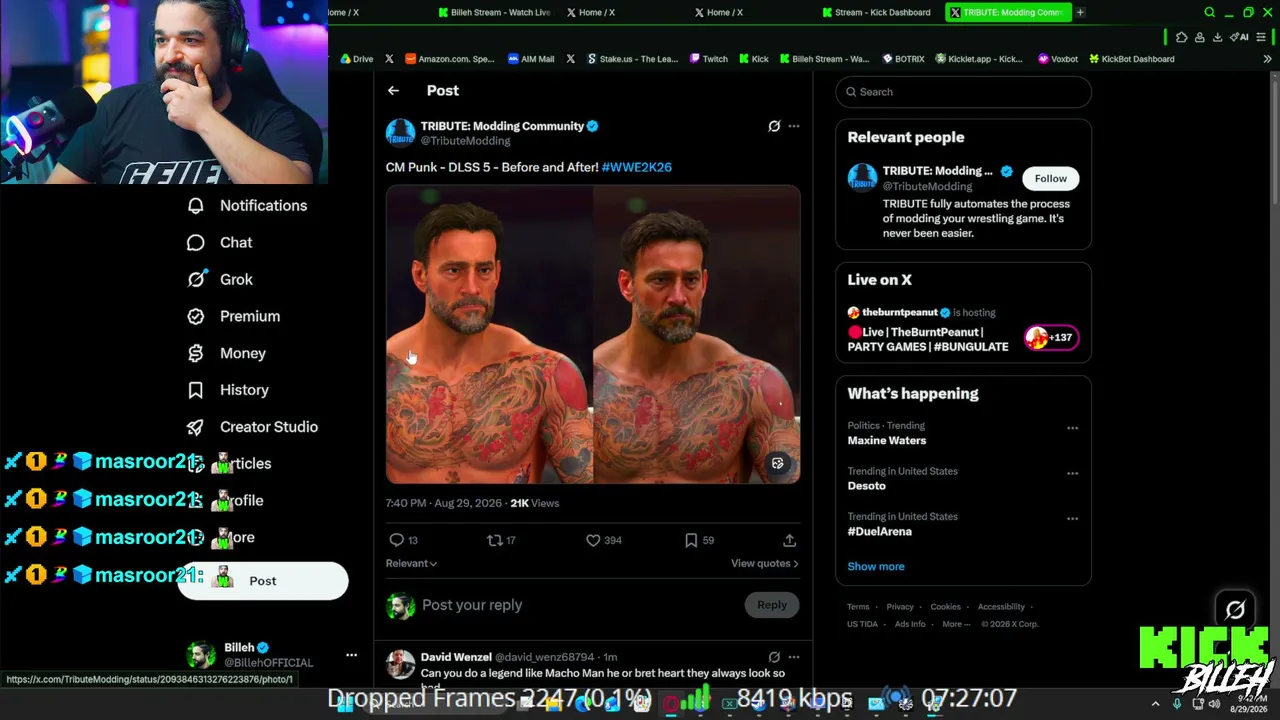Open Money in the sidebar

[227, 353]
